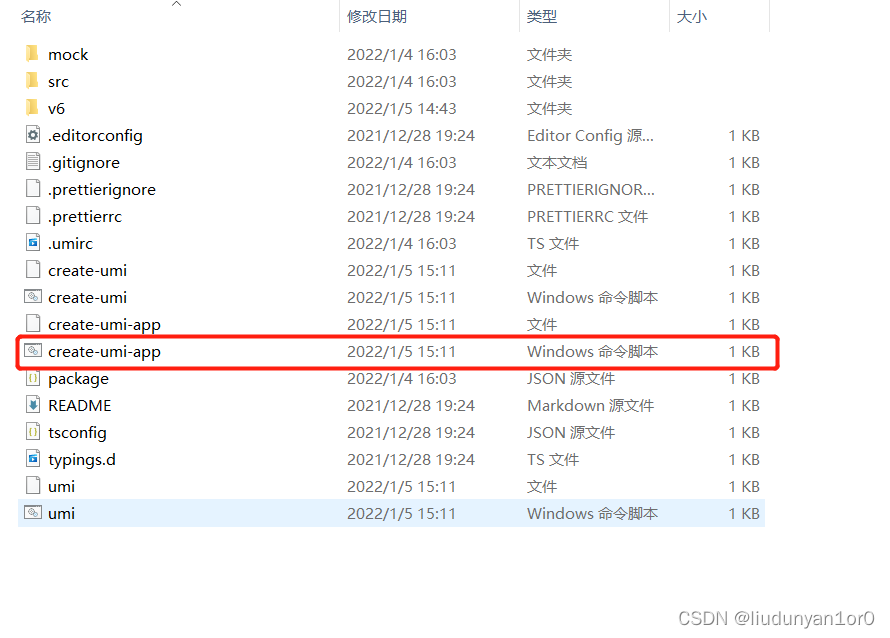Click the .prettierrc blank file icon
Image resolution: width=890 pixels, height=638 pixels.
pyautogui.click(x=33, y=216)
